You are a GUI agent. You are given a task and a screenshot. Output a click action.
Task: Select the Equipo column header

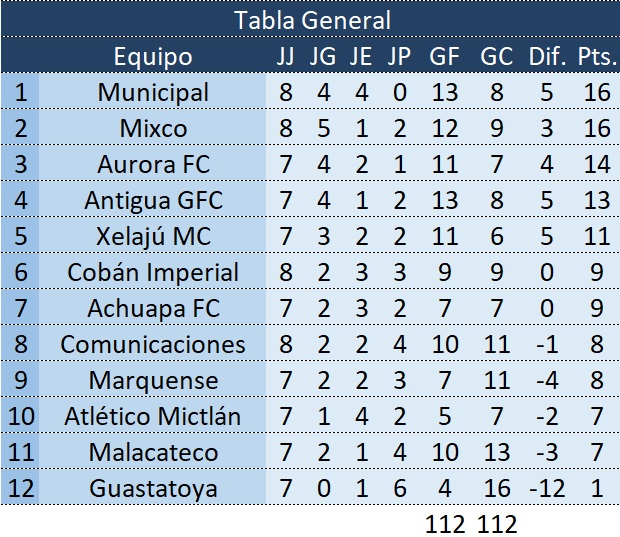pos(152,57)
